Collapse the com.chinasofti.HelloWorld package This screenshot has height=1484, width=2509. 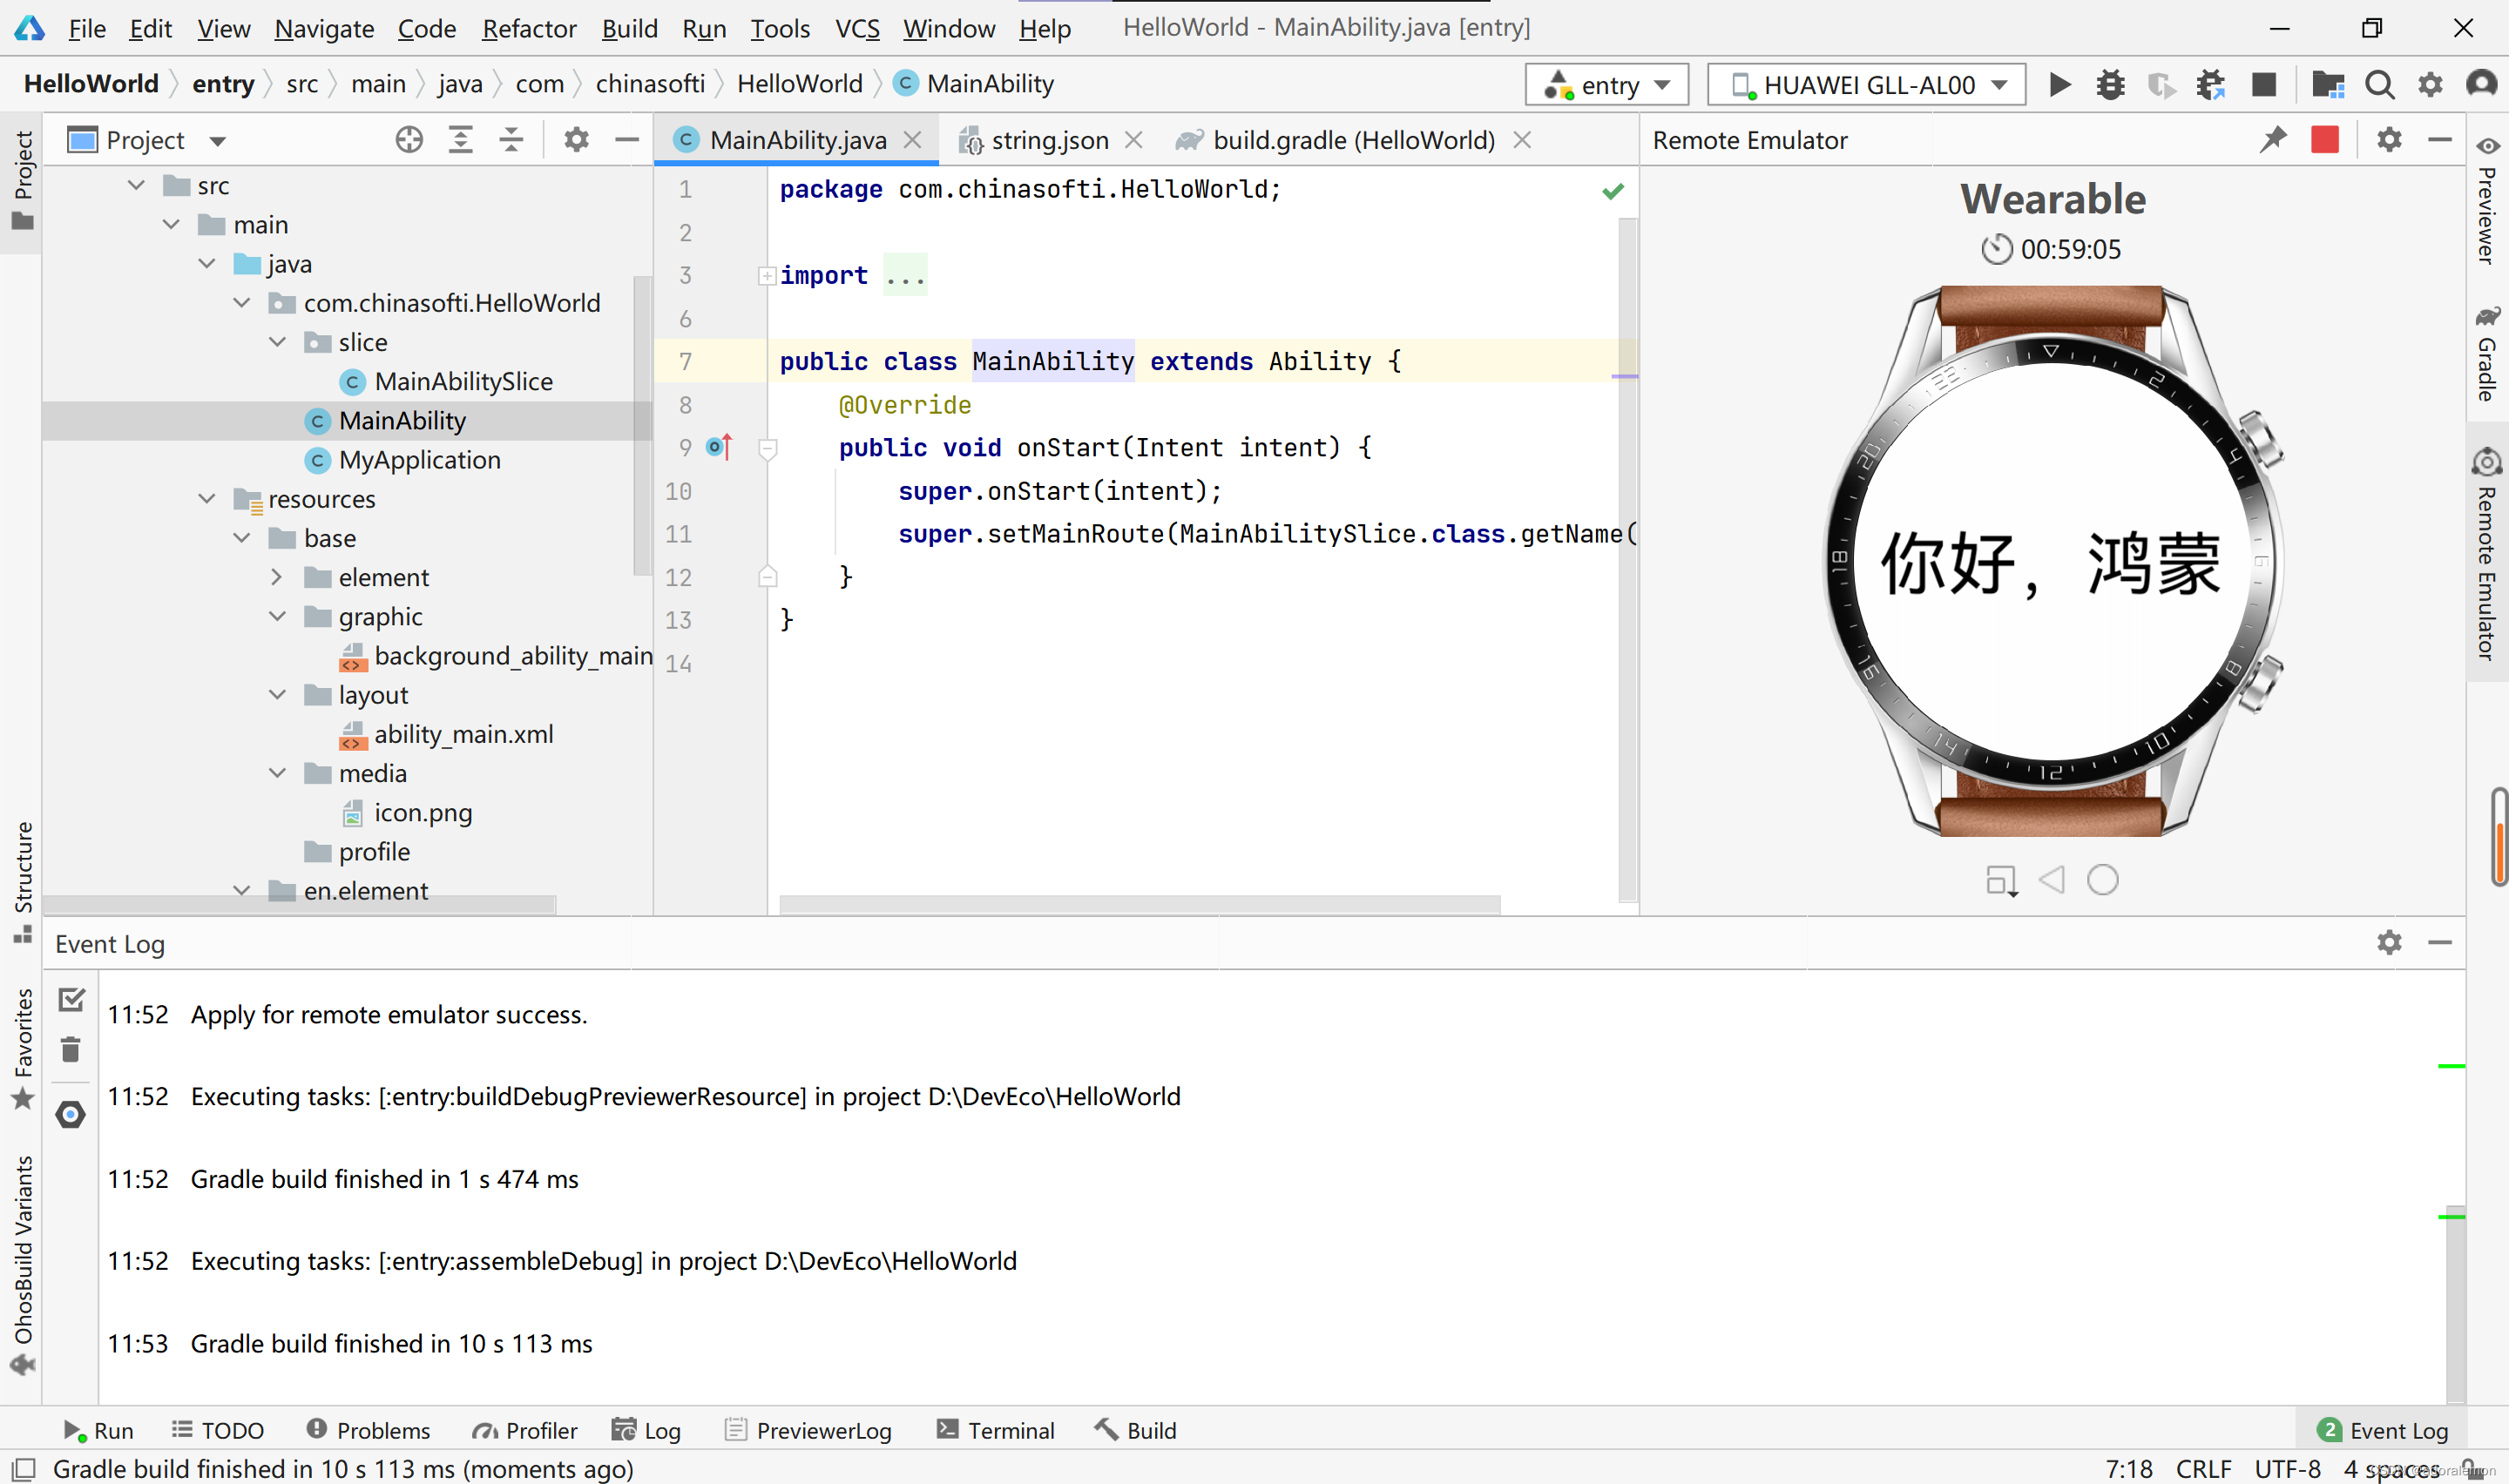242,303
